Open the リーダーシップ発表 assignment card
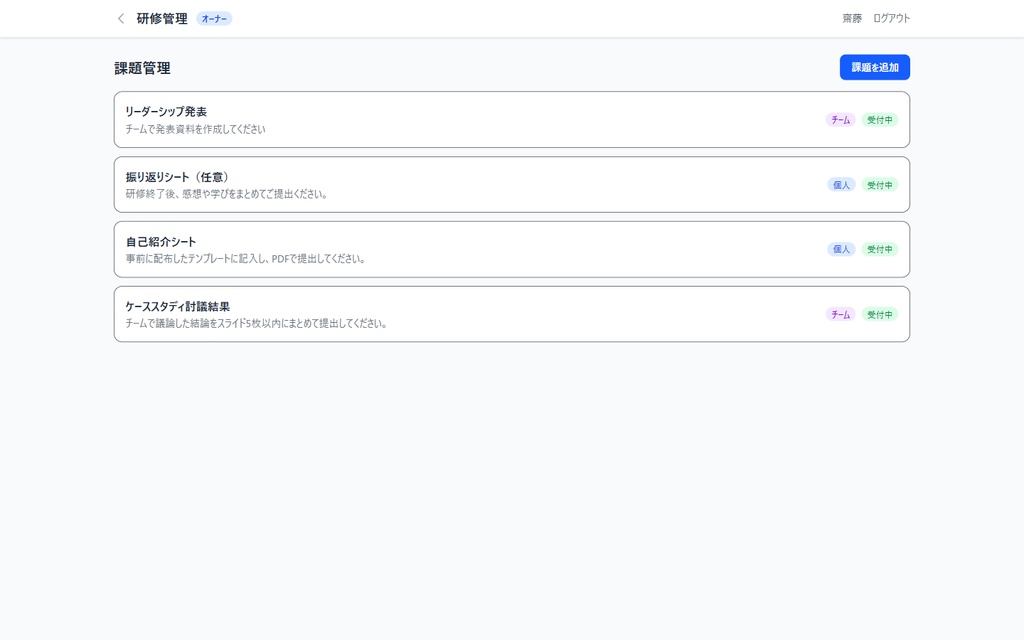The image size is (1024, 640). (x=450, y=119)
